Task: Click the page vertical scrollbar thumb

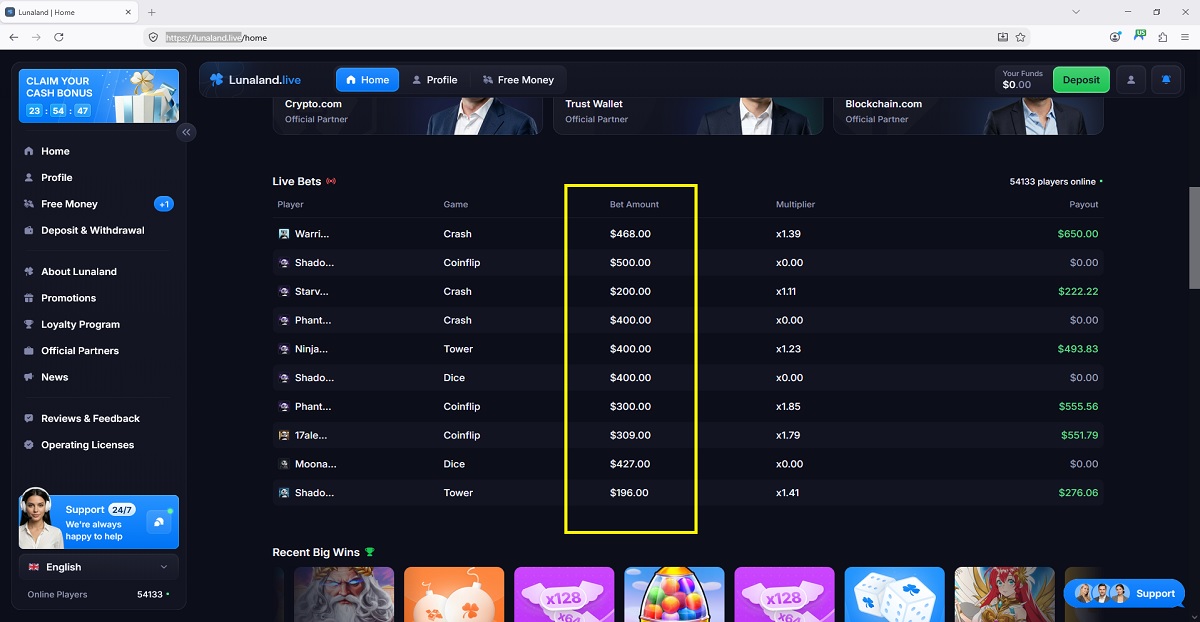Action: point(1193,237)
